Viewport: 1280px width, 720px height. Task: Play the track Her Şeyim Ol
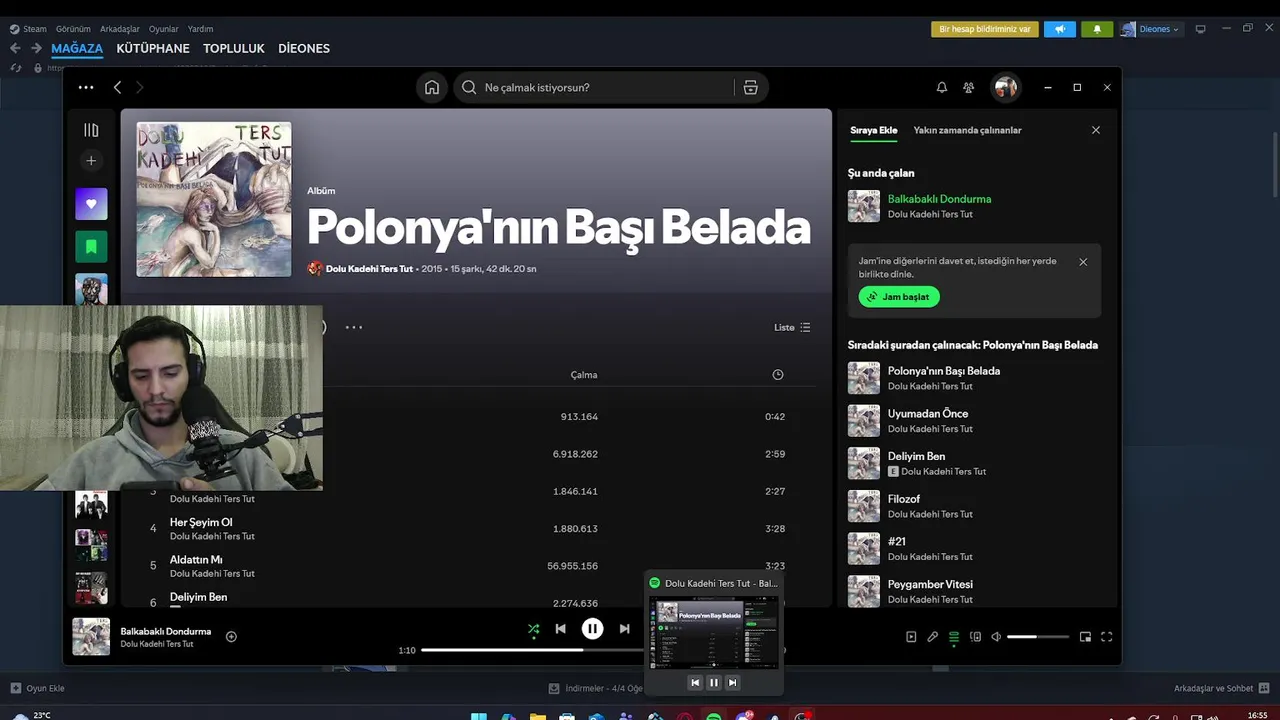tap(201, 522)
